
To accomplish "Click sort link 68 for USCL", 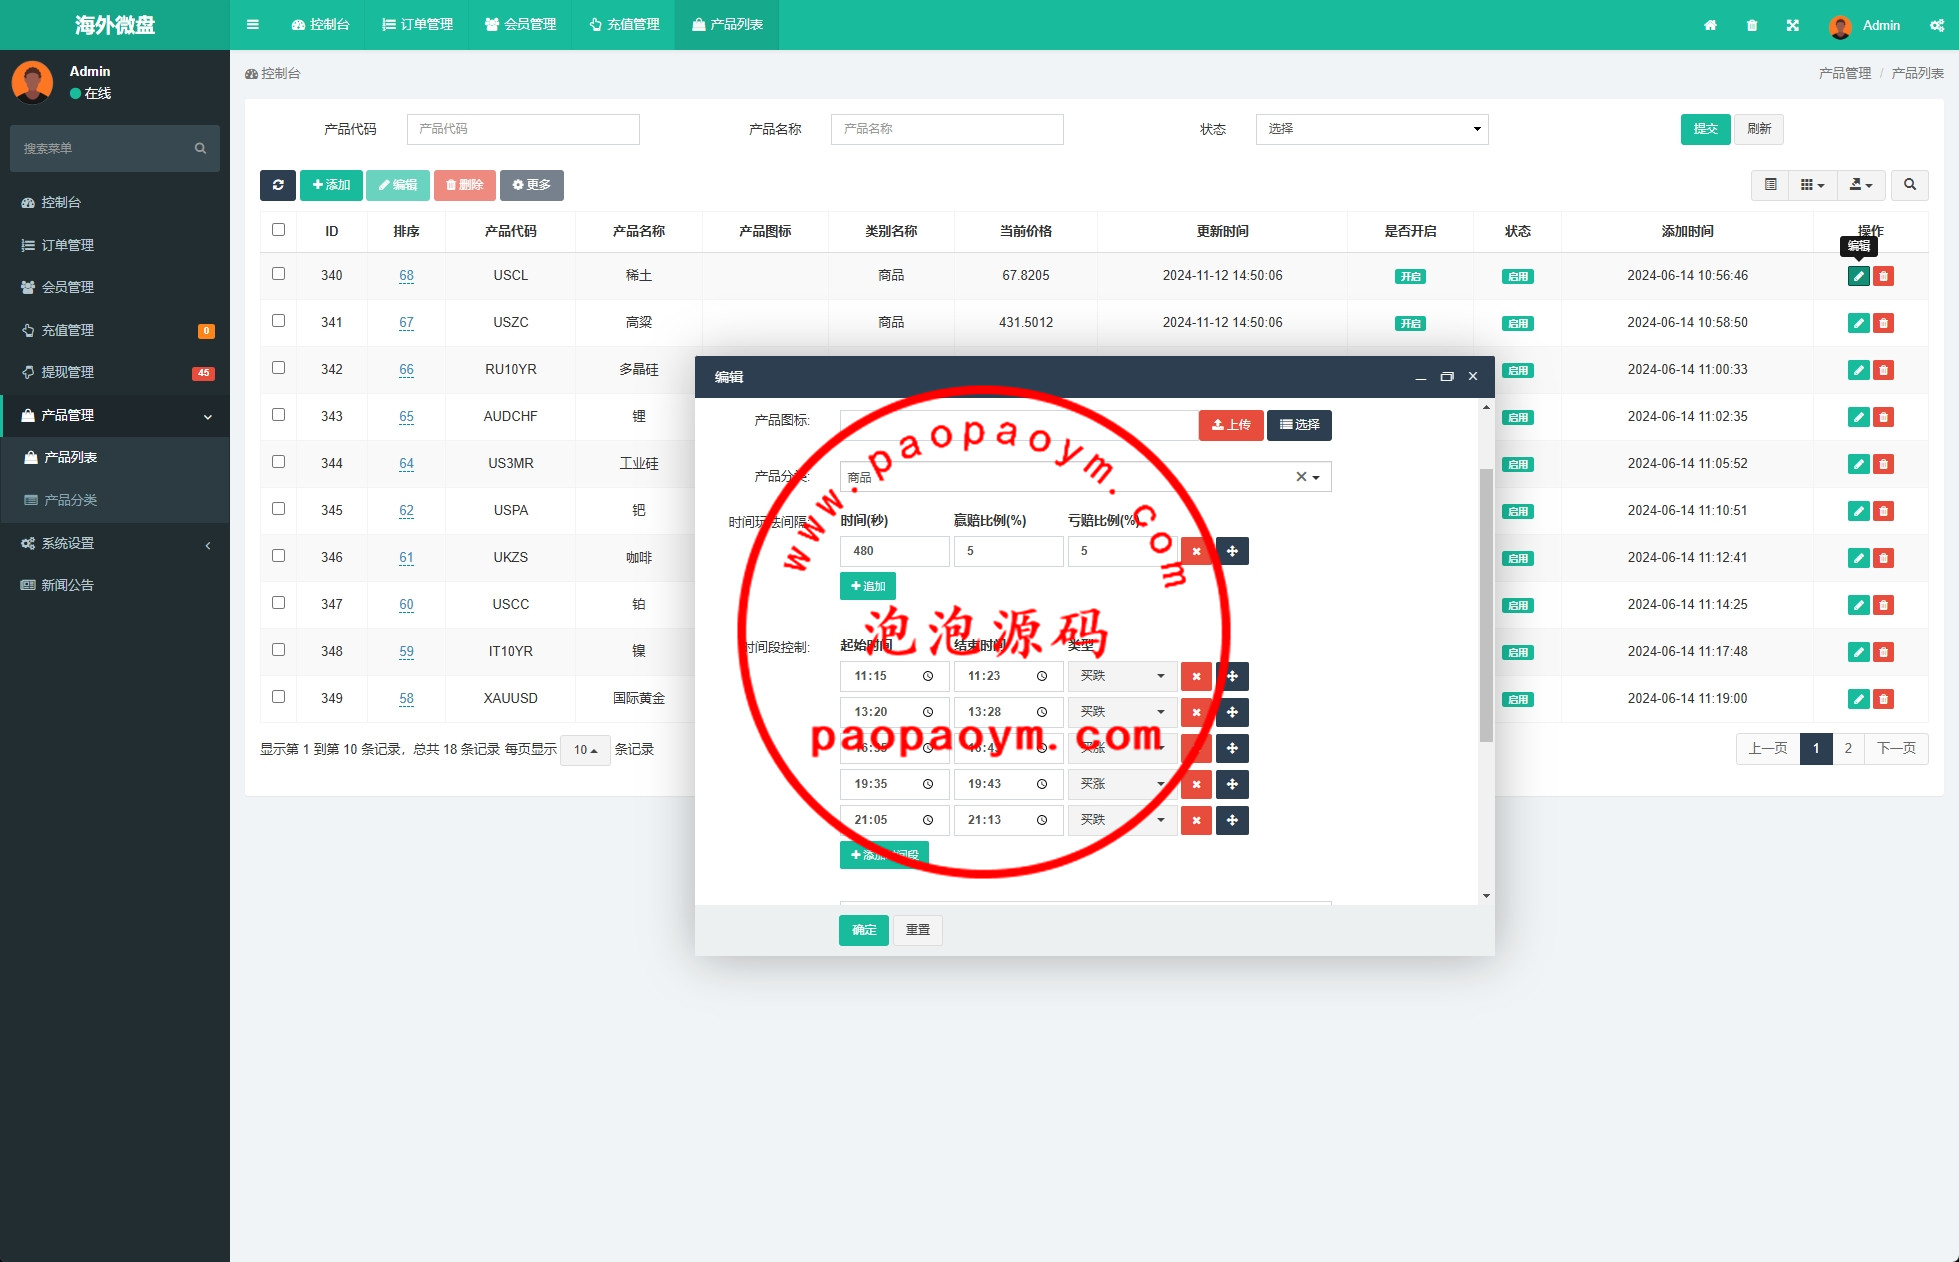I will pyautogui.click(x=406, y=276).
